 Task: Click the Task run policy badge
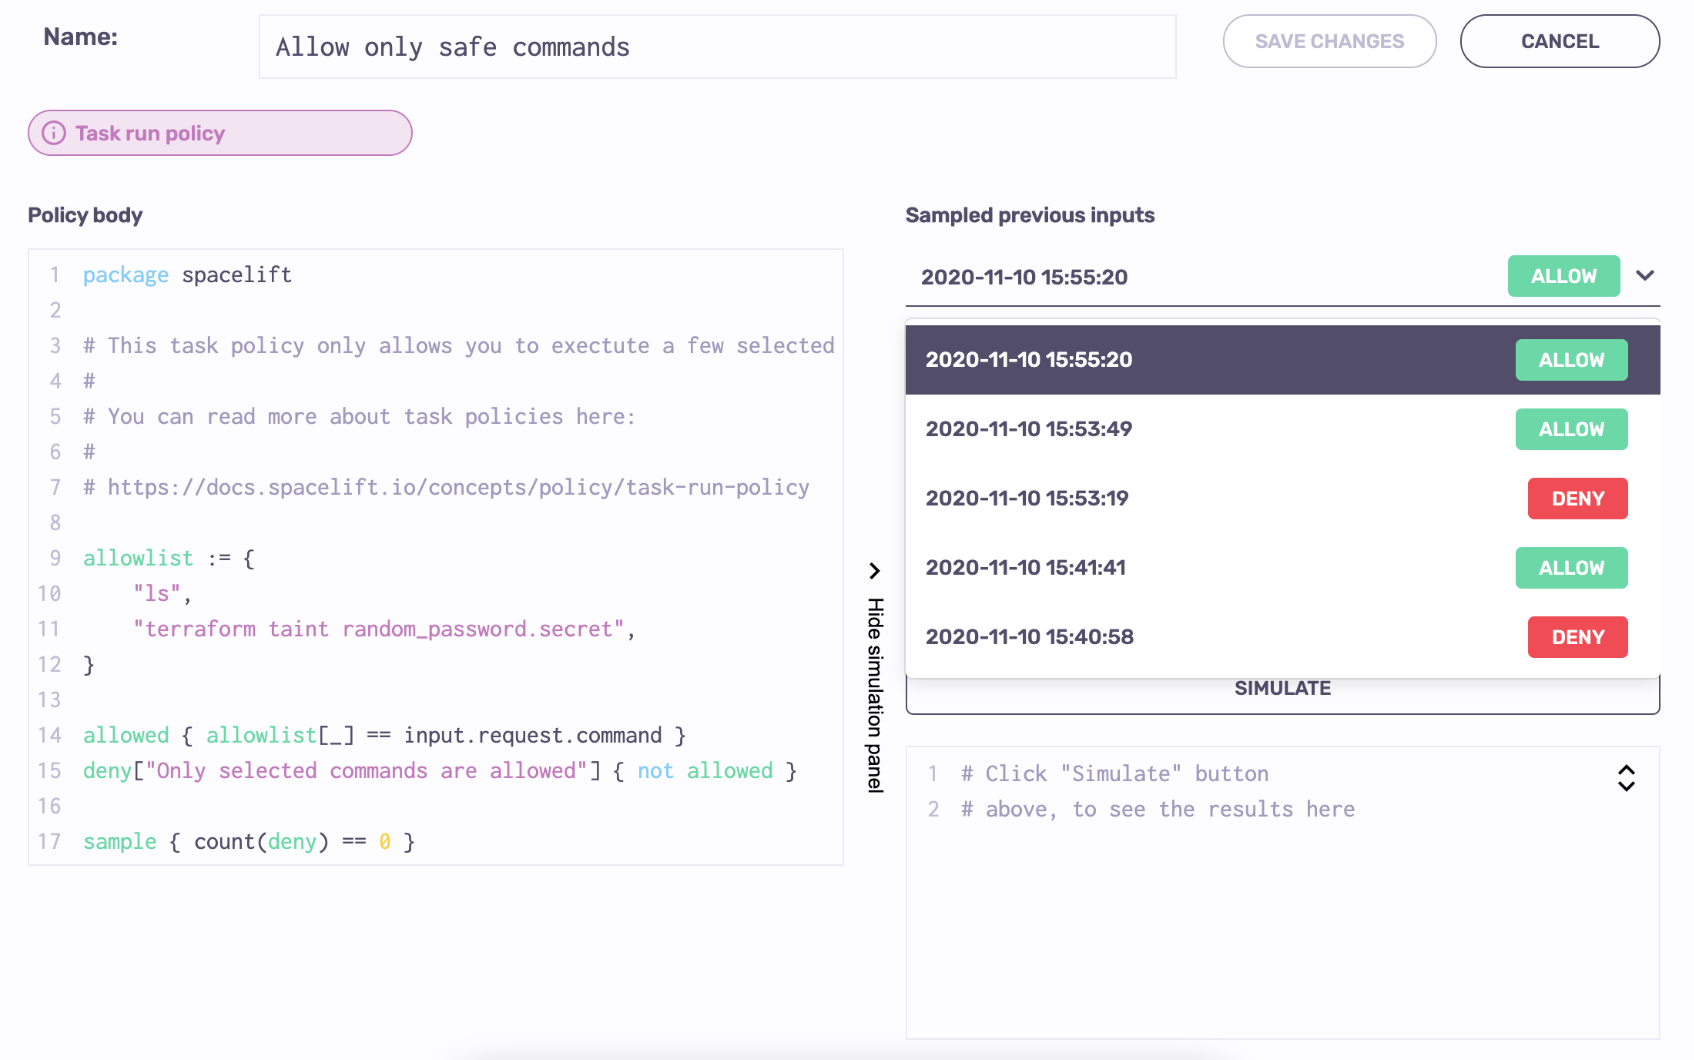pyautogui.click(x=220, y=133)
